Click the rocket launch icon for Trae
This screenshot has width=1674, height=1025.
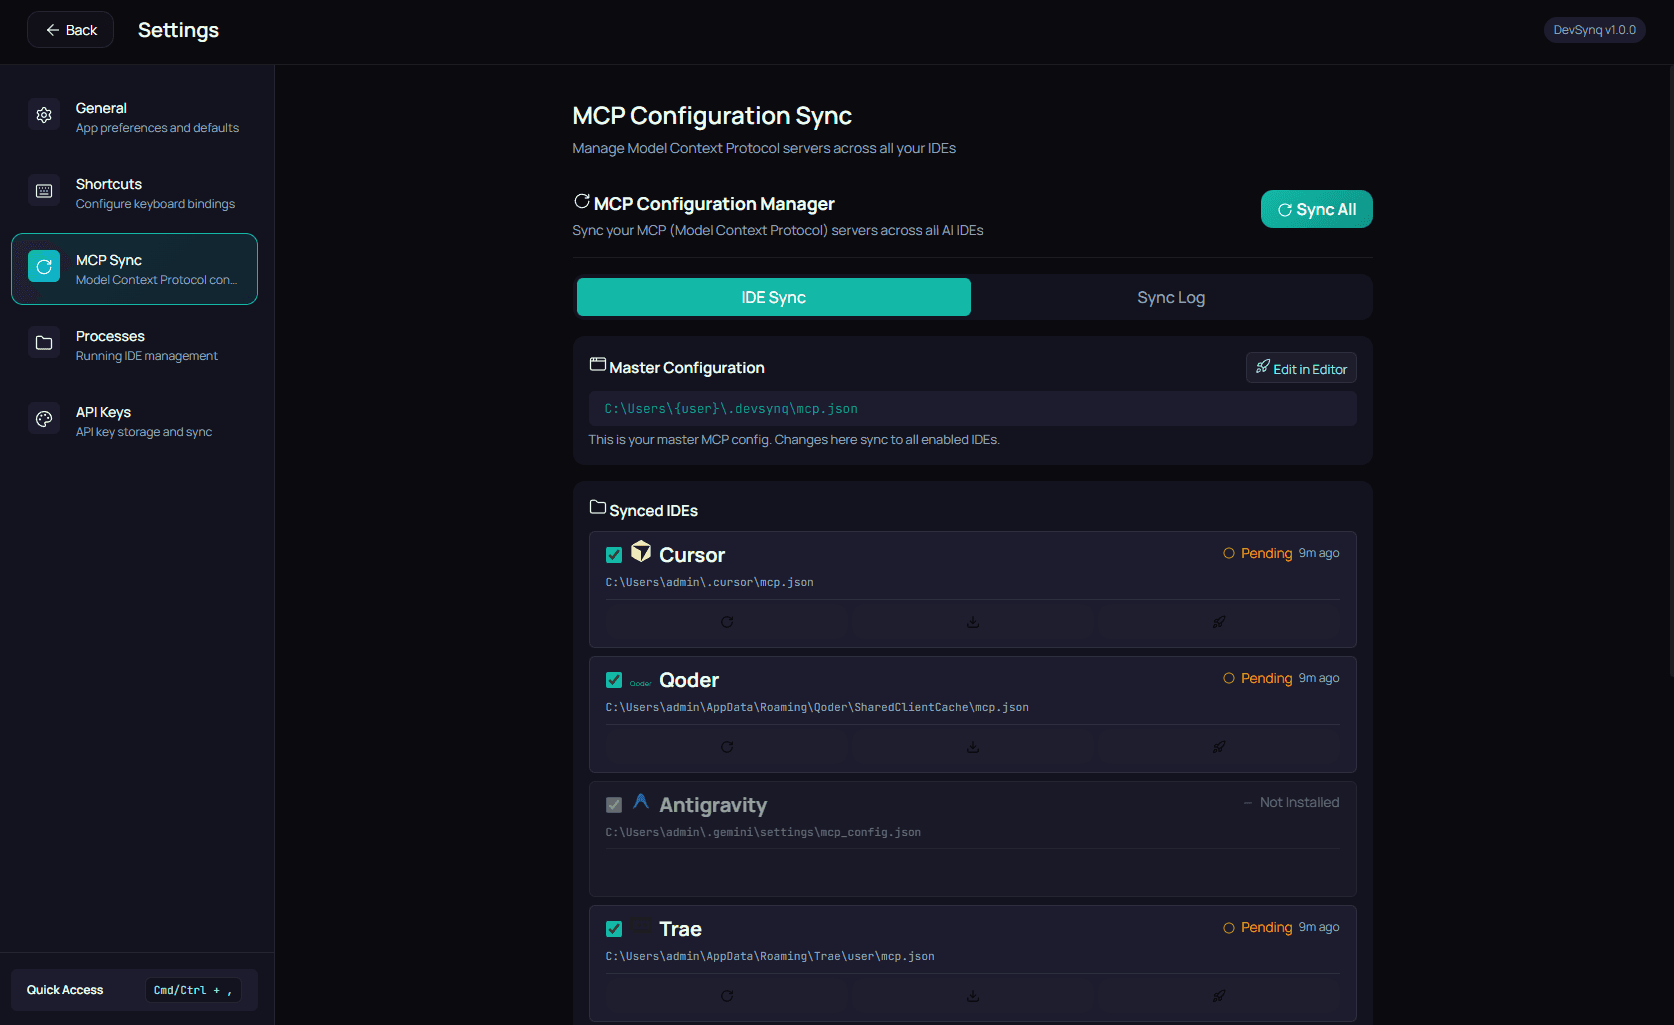point(1218,996)
